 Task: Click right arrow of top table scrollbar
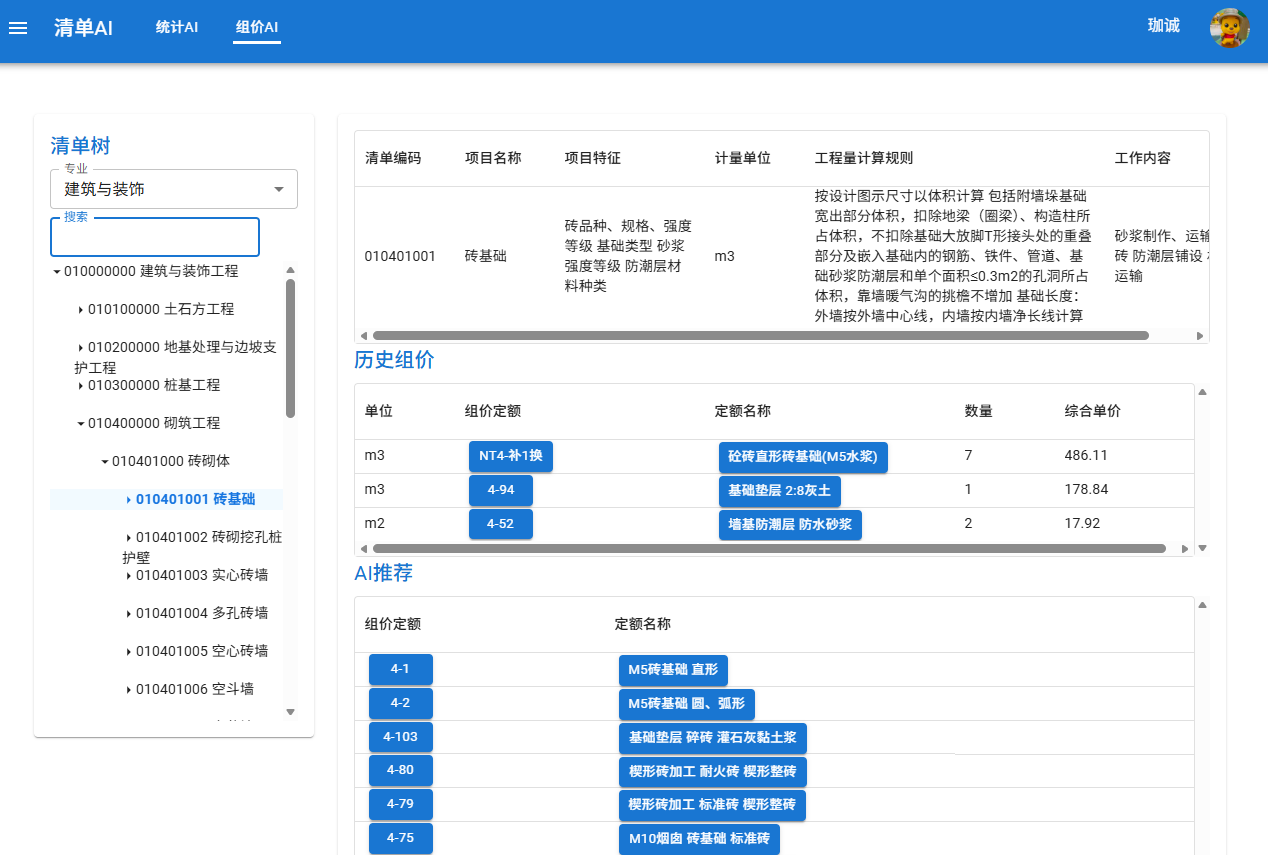tap(1200, 336)
